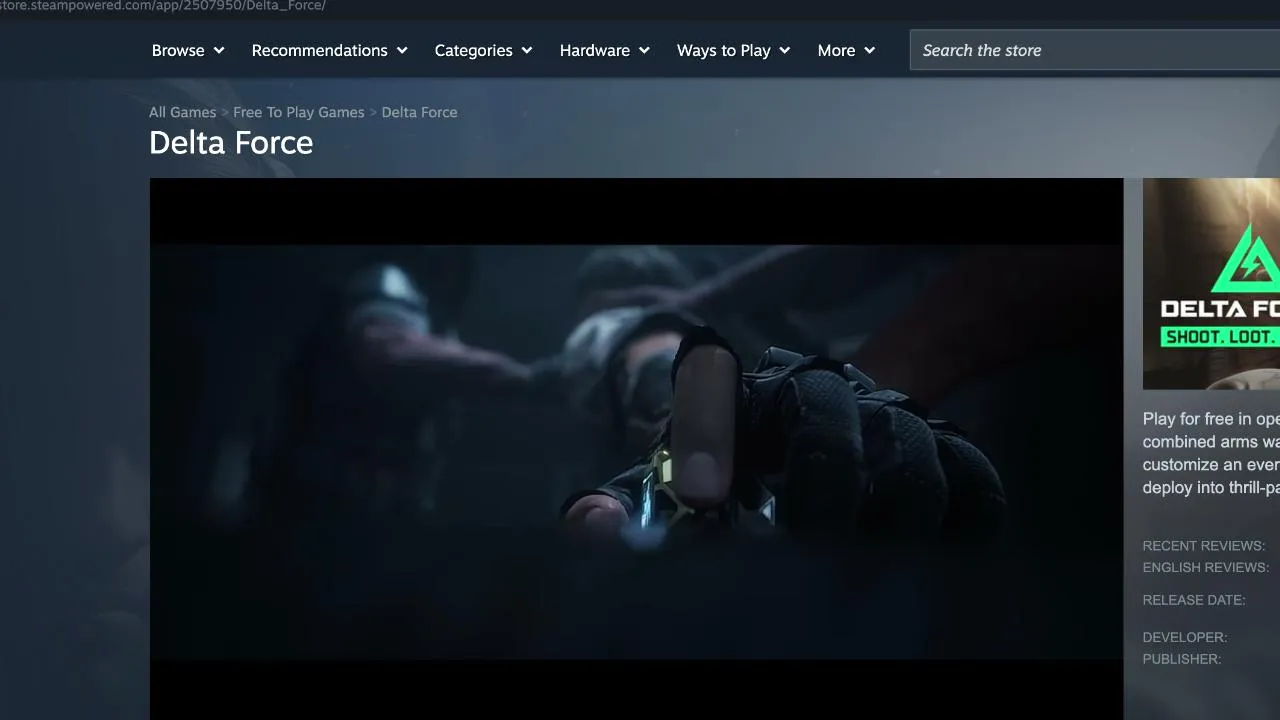Viewport: 1280px width, 720px height.
Task: Open Free To Play Games breadcrumb
Action: [299, 112]
